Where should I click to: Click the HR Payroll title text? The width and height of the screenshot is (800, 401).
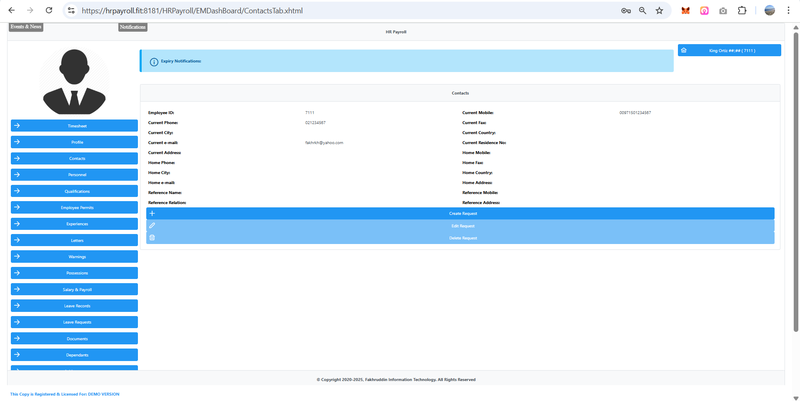tap(396, 32)
